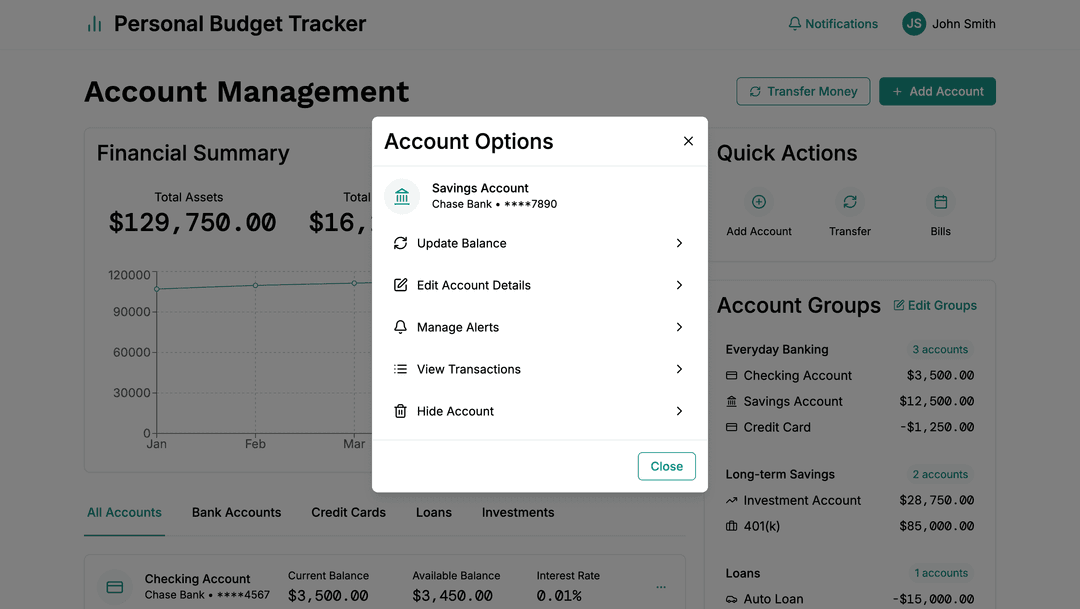Select the View Transactions list icon
This screenshot has width=1080, height=609.
tap(401, 369)
